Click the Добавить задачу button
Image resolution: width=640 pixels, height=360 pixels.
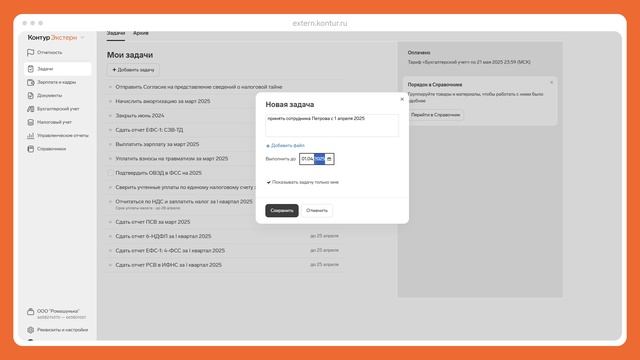point(133,70)
